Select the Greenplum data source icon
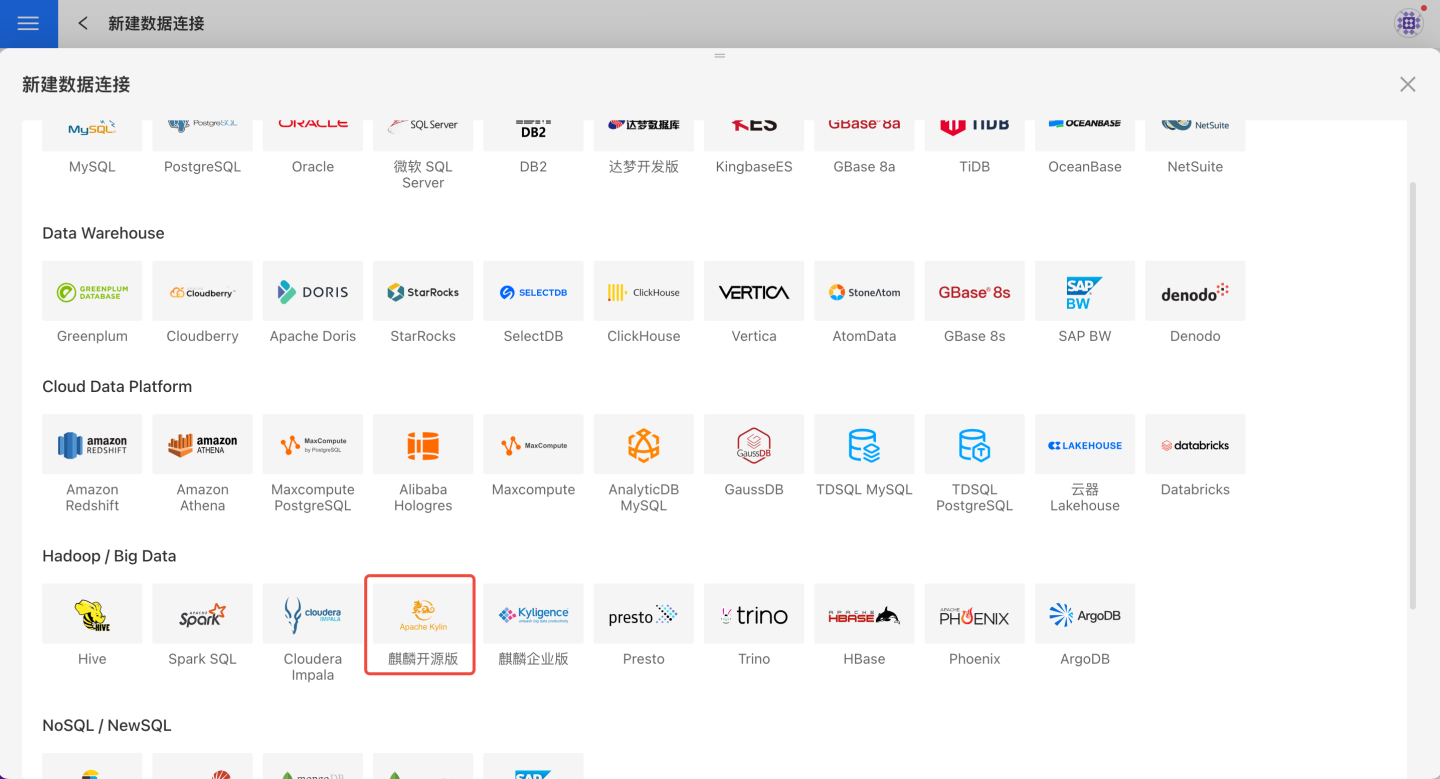Viewport: 1440px width, 779px height. tap(92, 292)
